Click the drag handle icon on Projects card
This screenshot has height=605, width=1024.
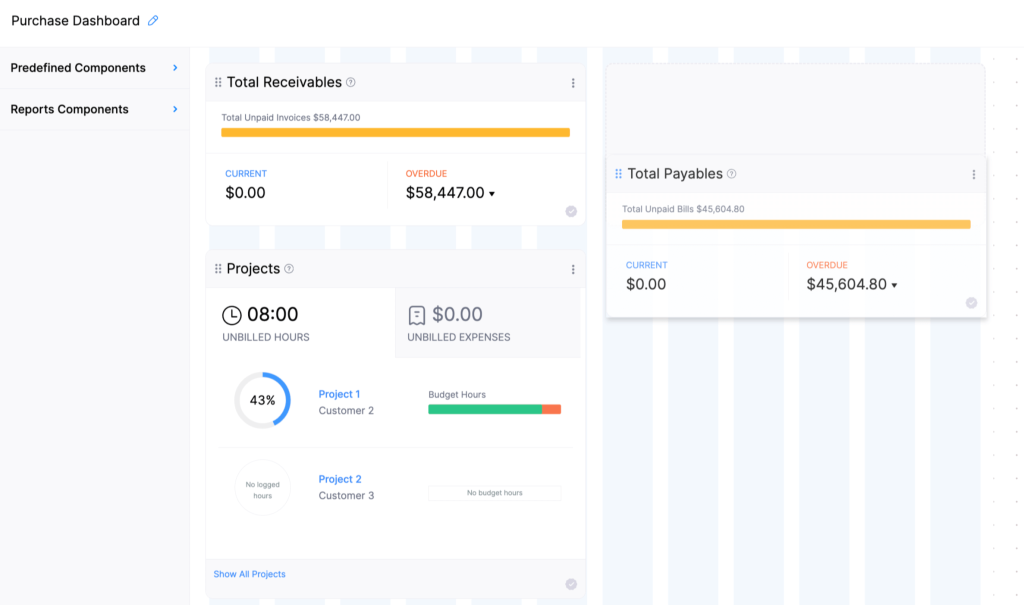(x=218, y=268)
